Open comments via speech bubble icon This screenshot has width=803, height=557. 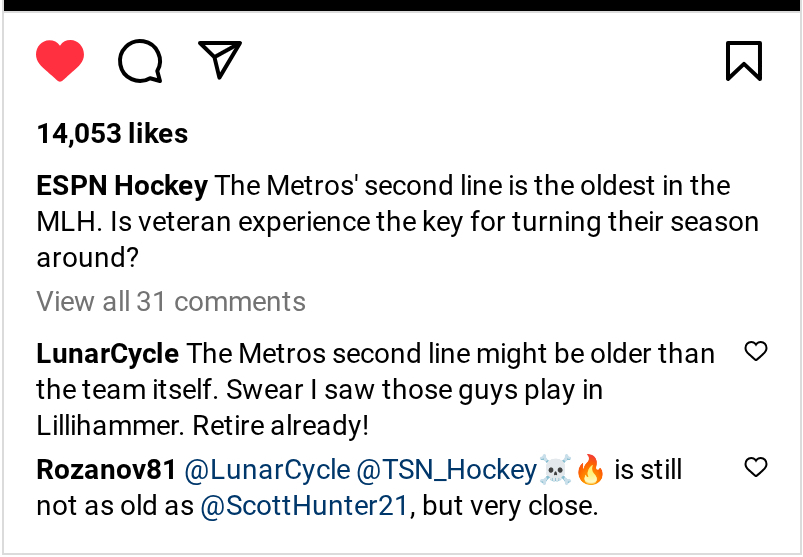tap(140, 61)
